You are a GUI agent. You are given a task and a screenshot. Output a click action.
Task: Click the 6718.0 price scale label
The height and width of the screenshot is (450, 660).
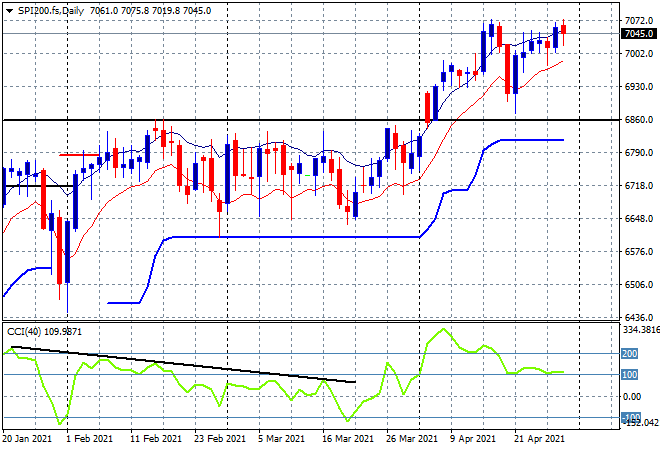[639, 186]
